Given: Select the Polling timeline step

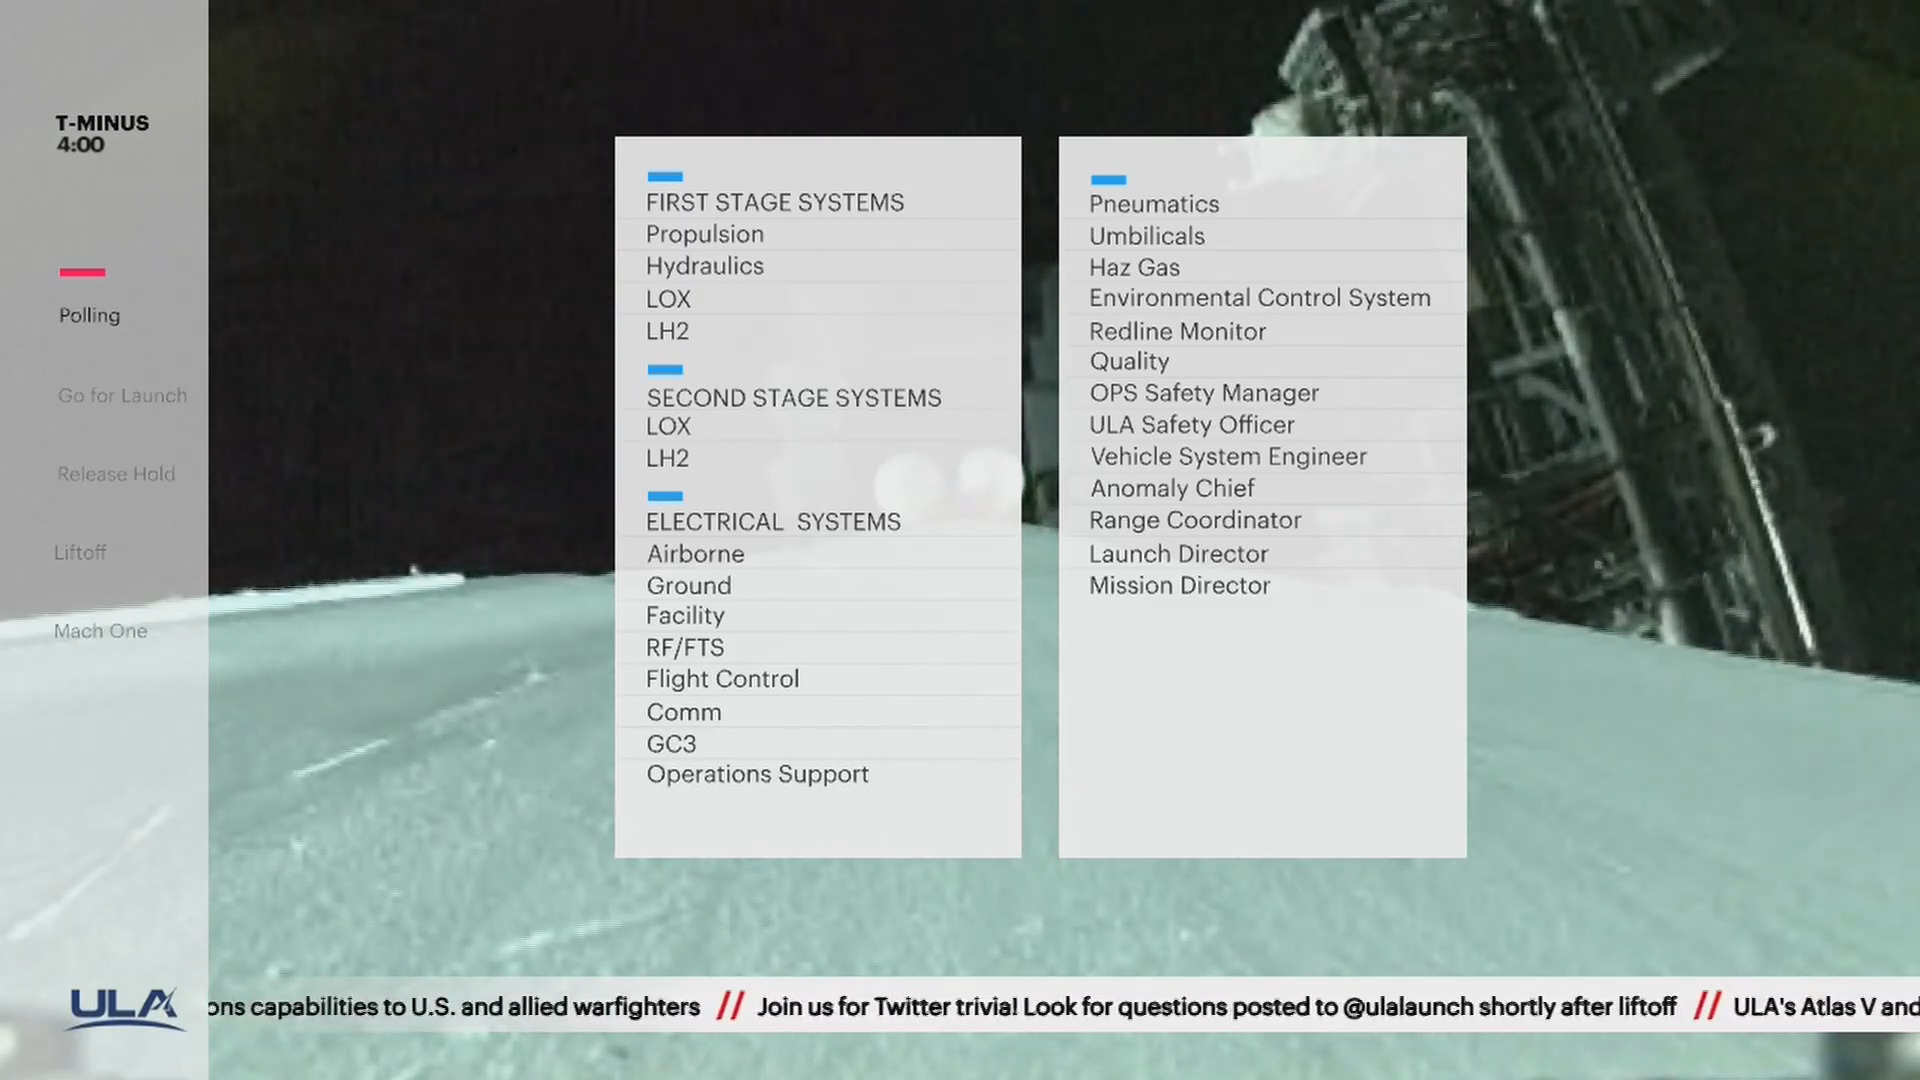Looking at the screenshot, I should click(x=89, y=315).
